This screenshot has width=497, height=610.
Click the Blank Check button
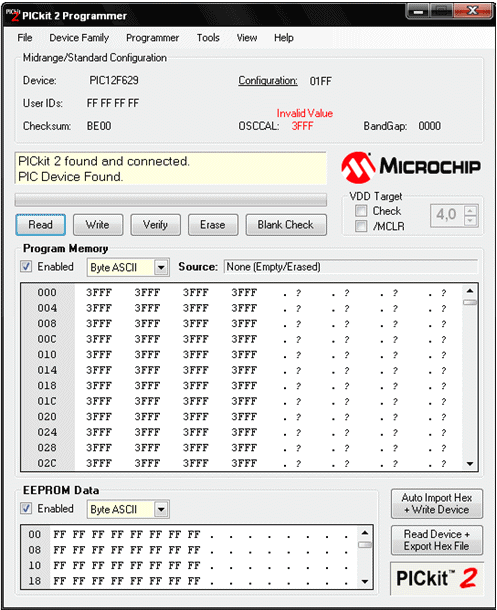(286, 225)
